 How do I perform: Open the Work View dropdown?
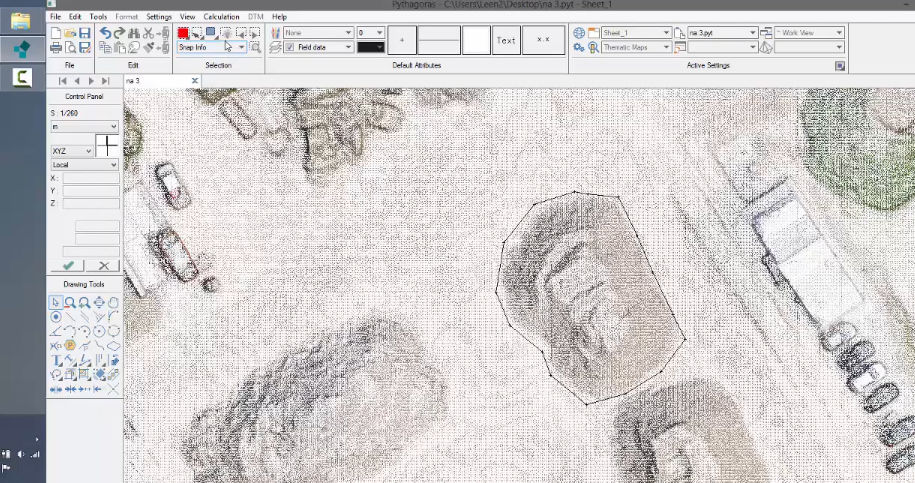pos(809,33)
